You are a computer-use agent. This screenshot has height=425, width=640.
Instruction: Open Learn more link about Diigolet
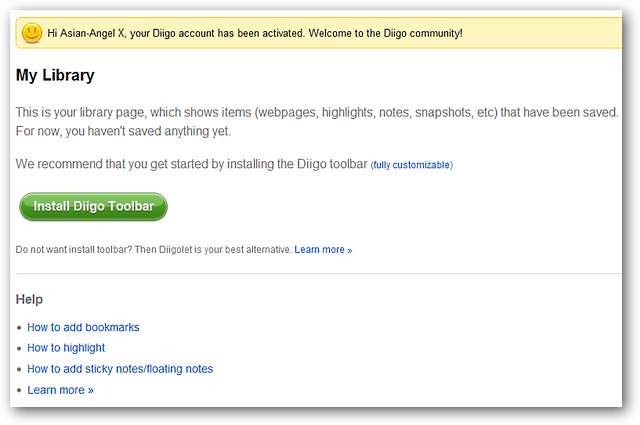[323, 249]
